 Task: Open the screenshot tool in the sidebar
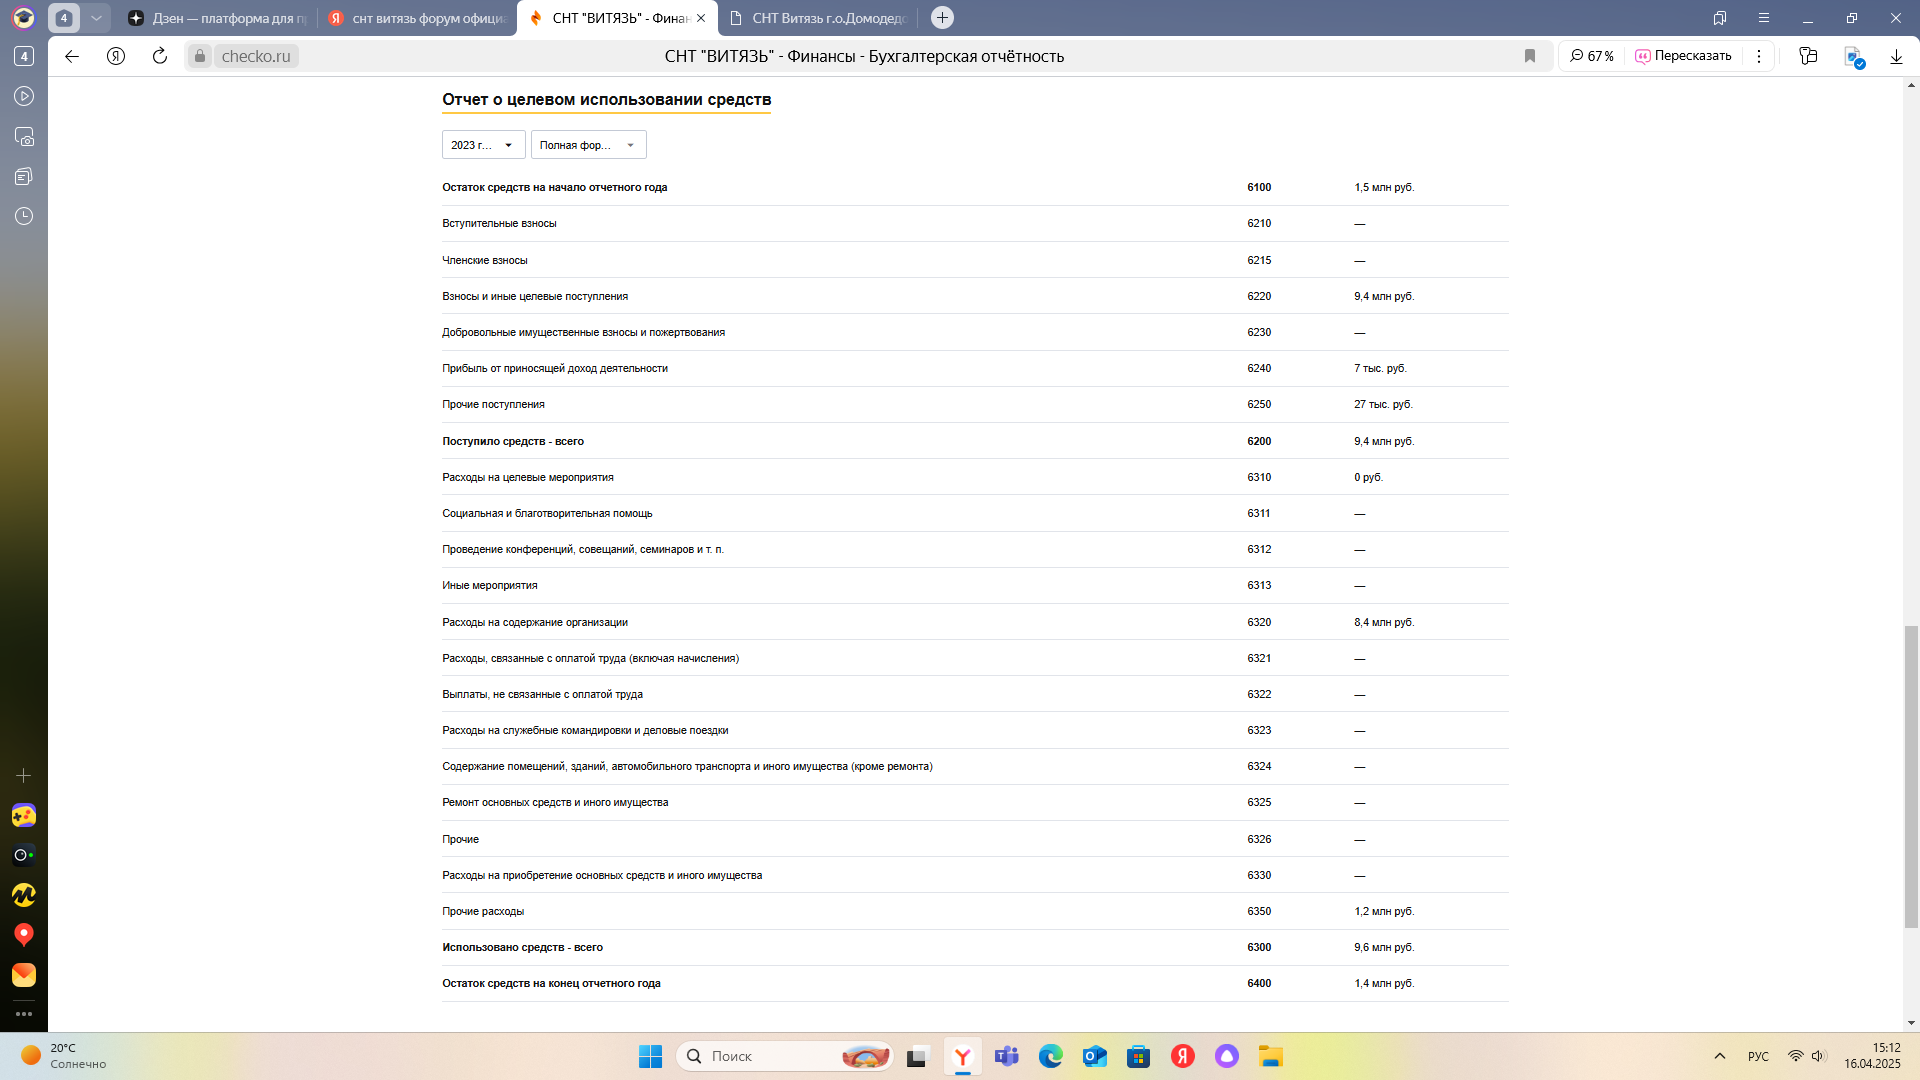click(x=24, y=136)
